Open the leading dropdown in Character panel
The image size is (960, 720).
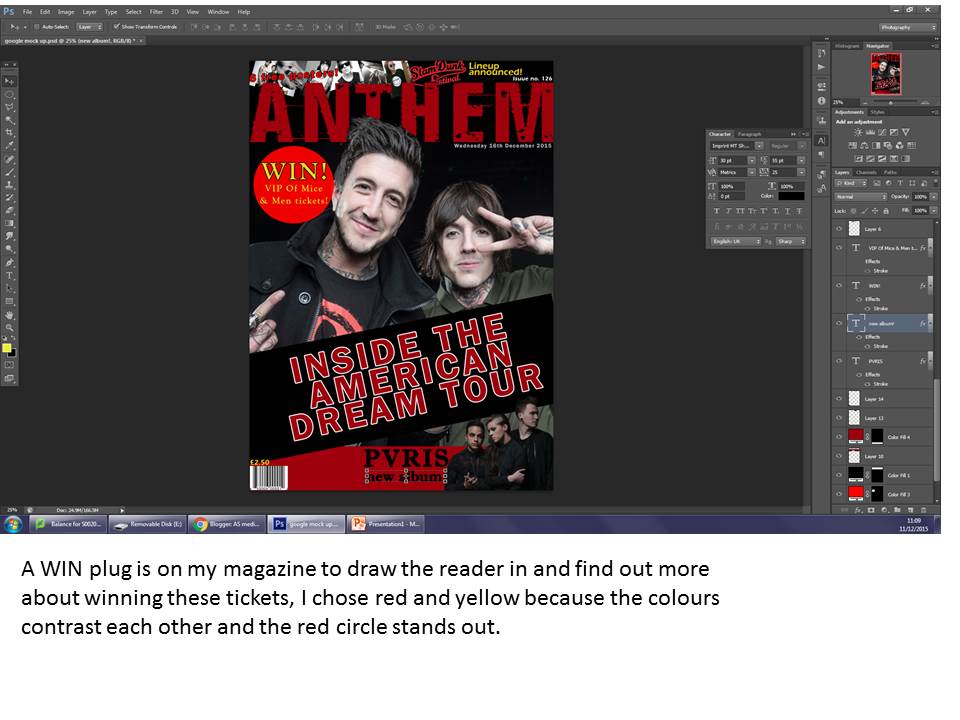pos(801,160)
